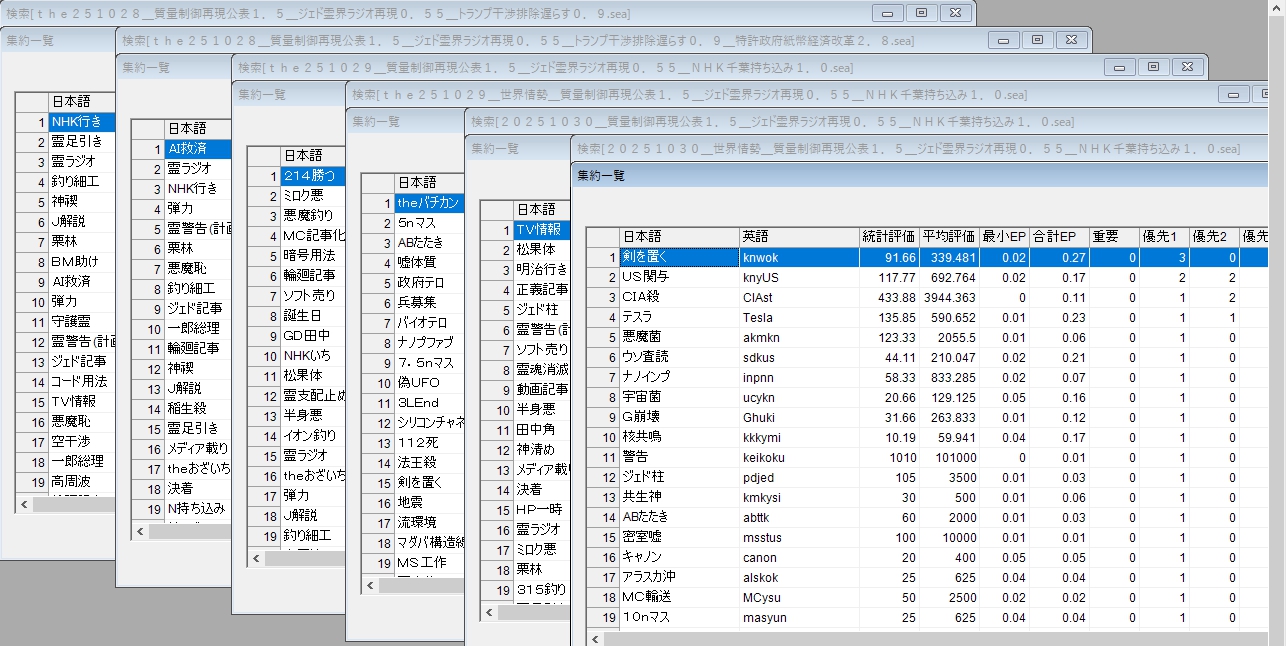Screen dimensions: 1287x646
Task: Select the HP一時 entry
Action: pyautogui.click(x=541, y=509)
